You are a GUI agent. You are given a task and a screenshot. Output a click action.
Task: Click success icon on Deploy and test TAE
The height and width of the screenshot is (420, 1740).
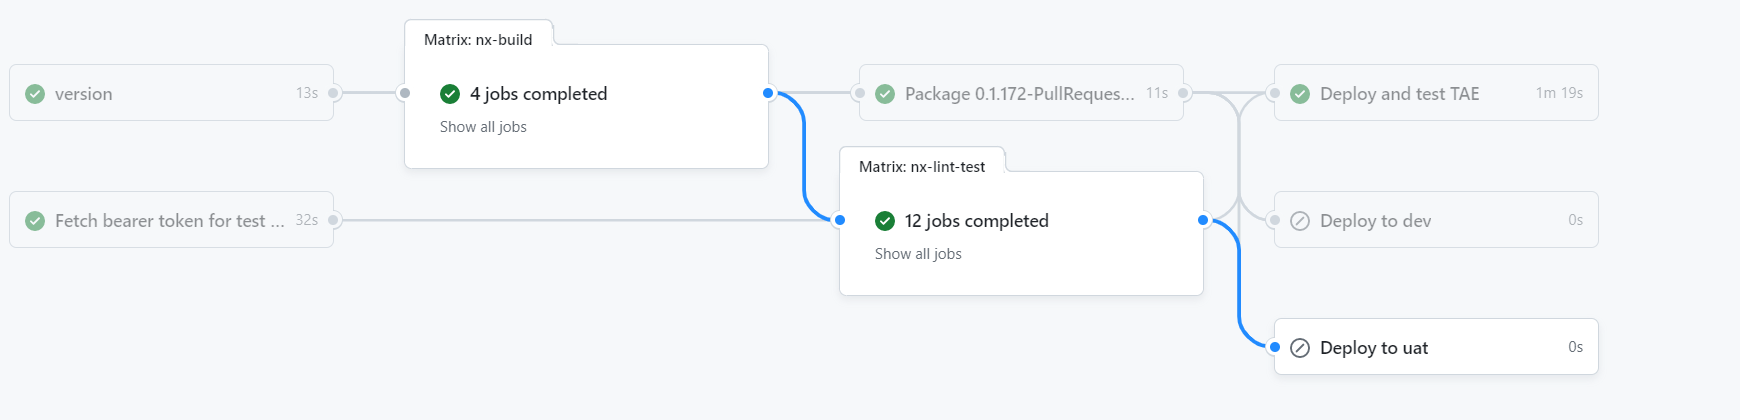(1300, 93)
